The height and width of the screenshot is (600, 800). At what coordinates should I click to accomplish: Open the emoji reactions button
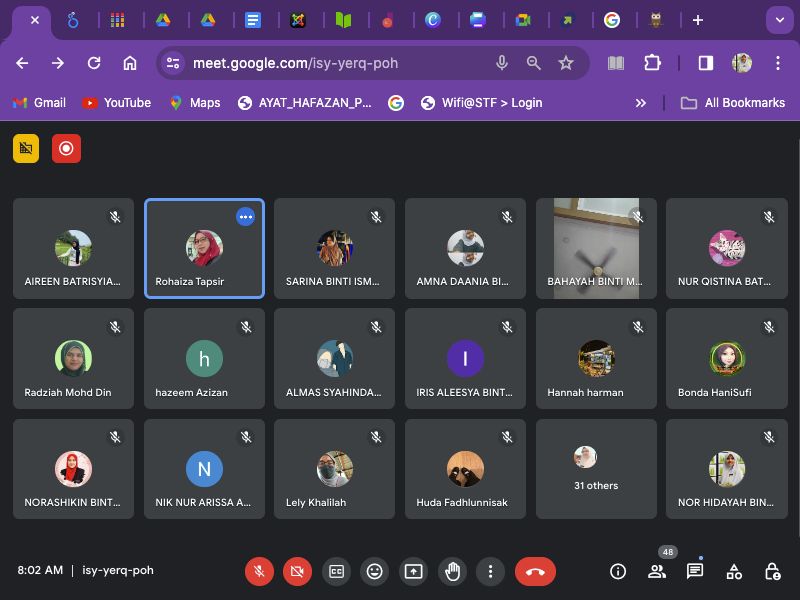tap(375, 571)
